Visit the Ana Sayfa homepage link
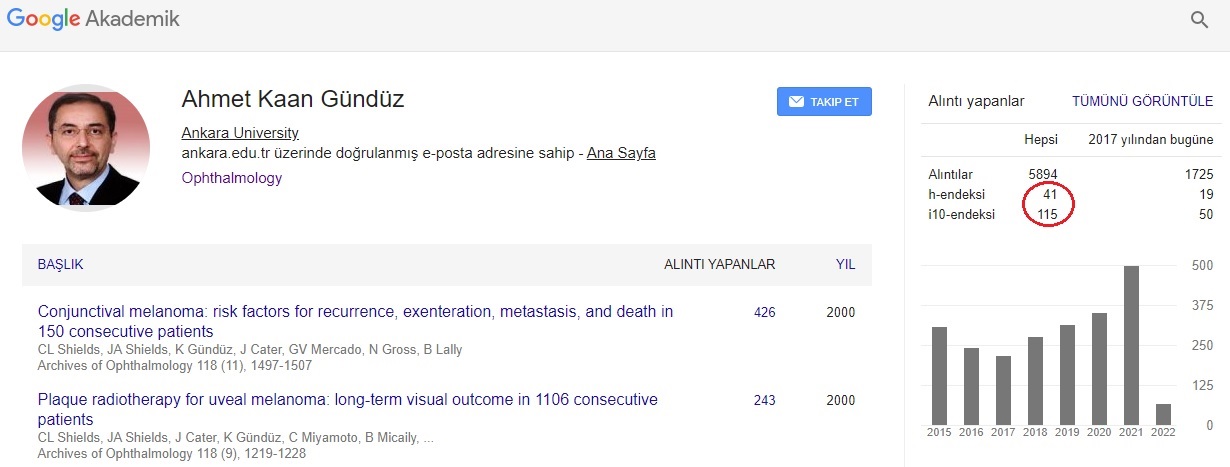This screenshot has width=1230, height=467. point(621,153)
